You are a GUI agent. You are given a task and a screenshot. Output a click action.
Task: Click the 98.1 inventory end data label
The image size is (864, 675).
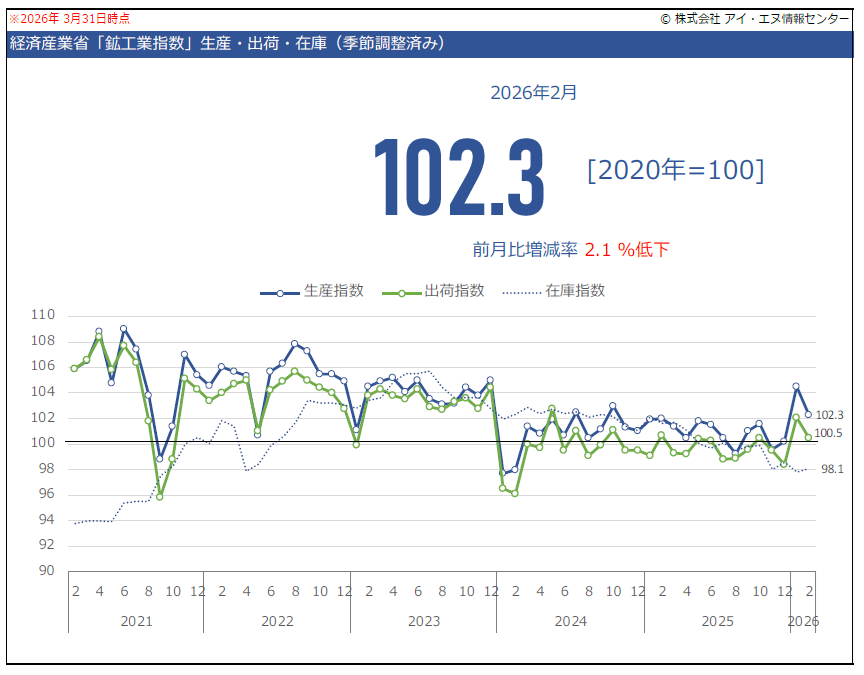click(x=832, y=469)
